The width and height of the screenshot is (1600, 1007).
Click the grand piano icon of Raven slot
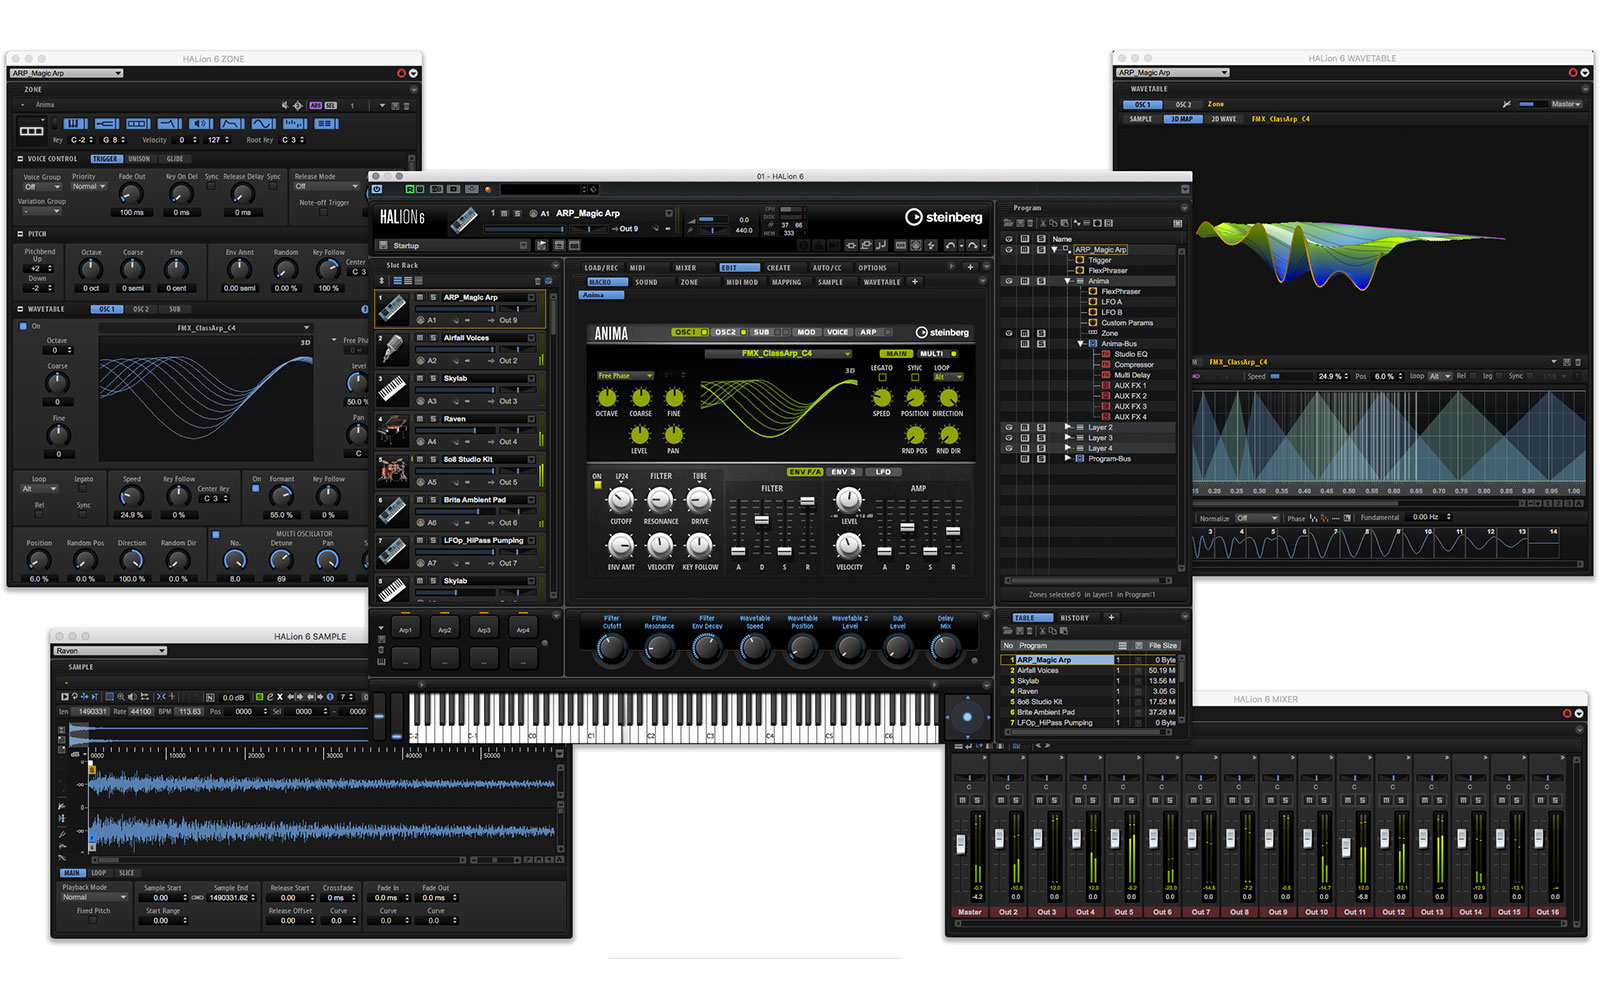(392, 430)
